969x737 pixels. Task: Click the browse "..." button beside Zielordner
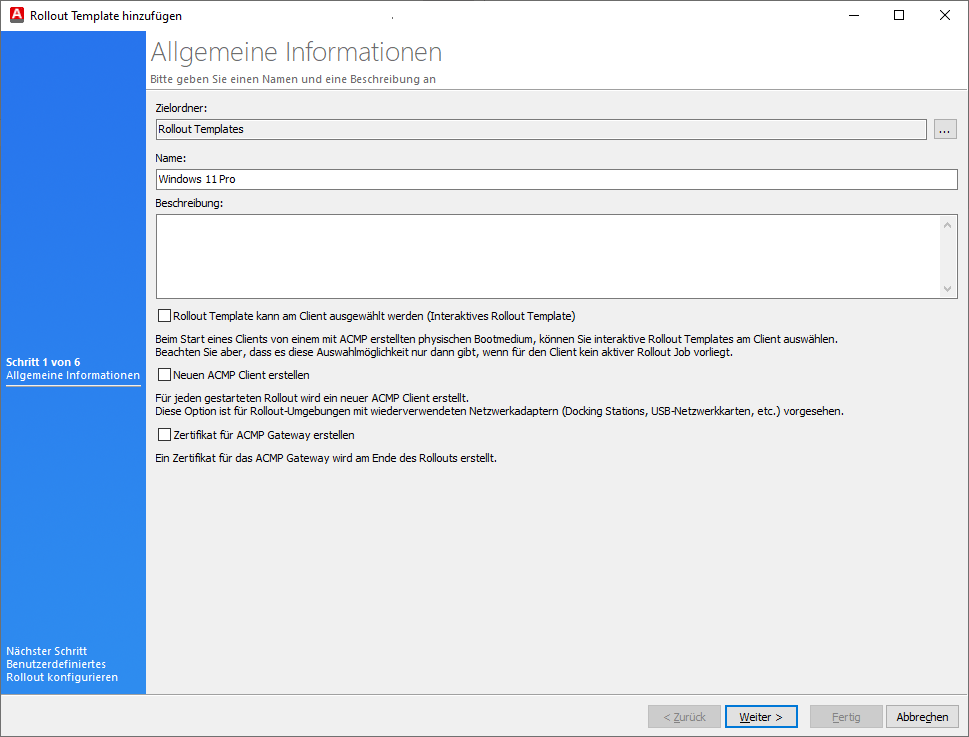(x=944, y=128)
